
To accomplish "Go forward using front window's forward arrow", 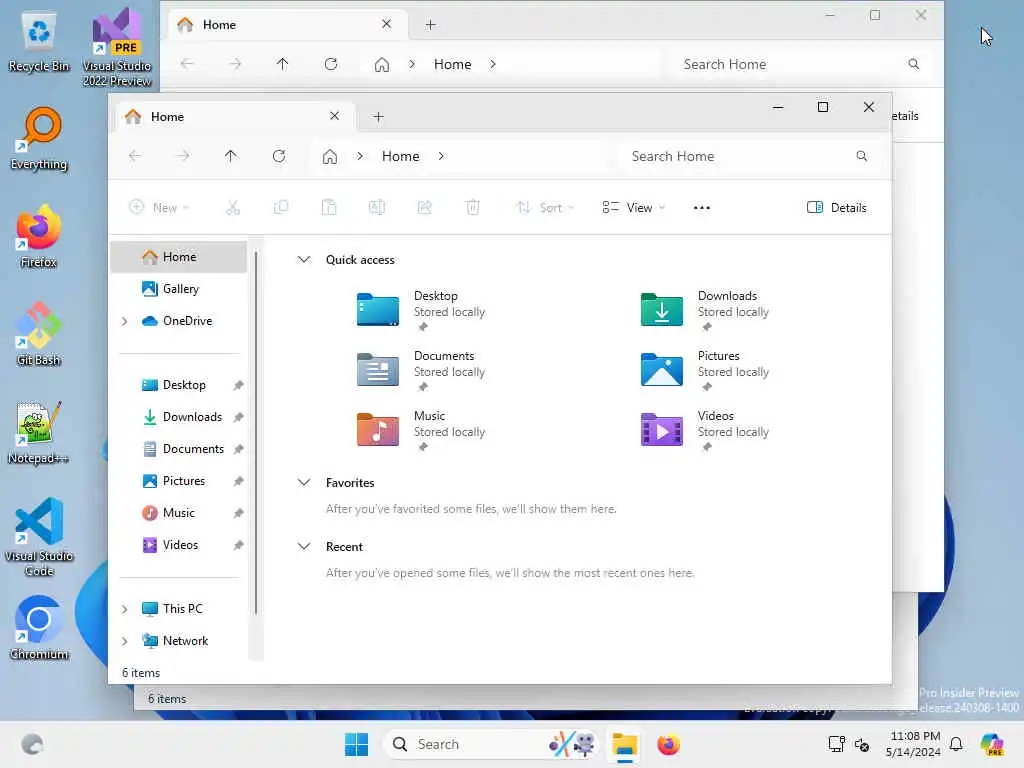I will click(183, 156).
